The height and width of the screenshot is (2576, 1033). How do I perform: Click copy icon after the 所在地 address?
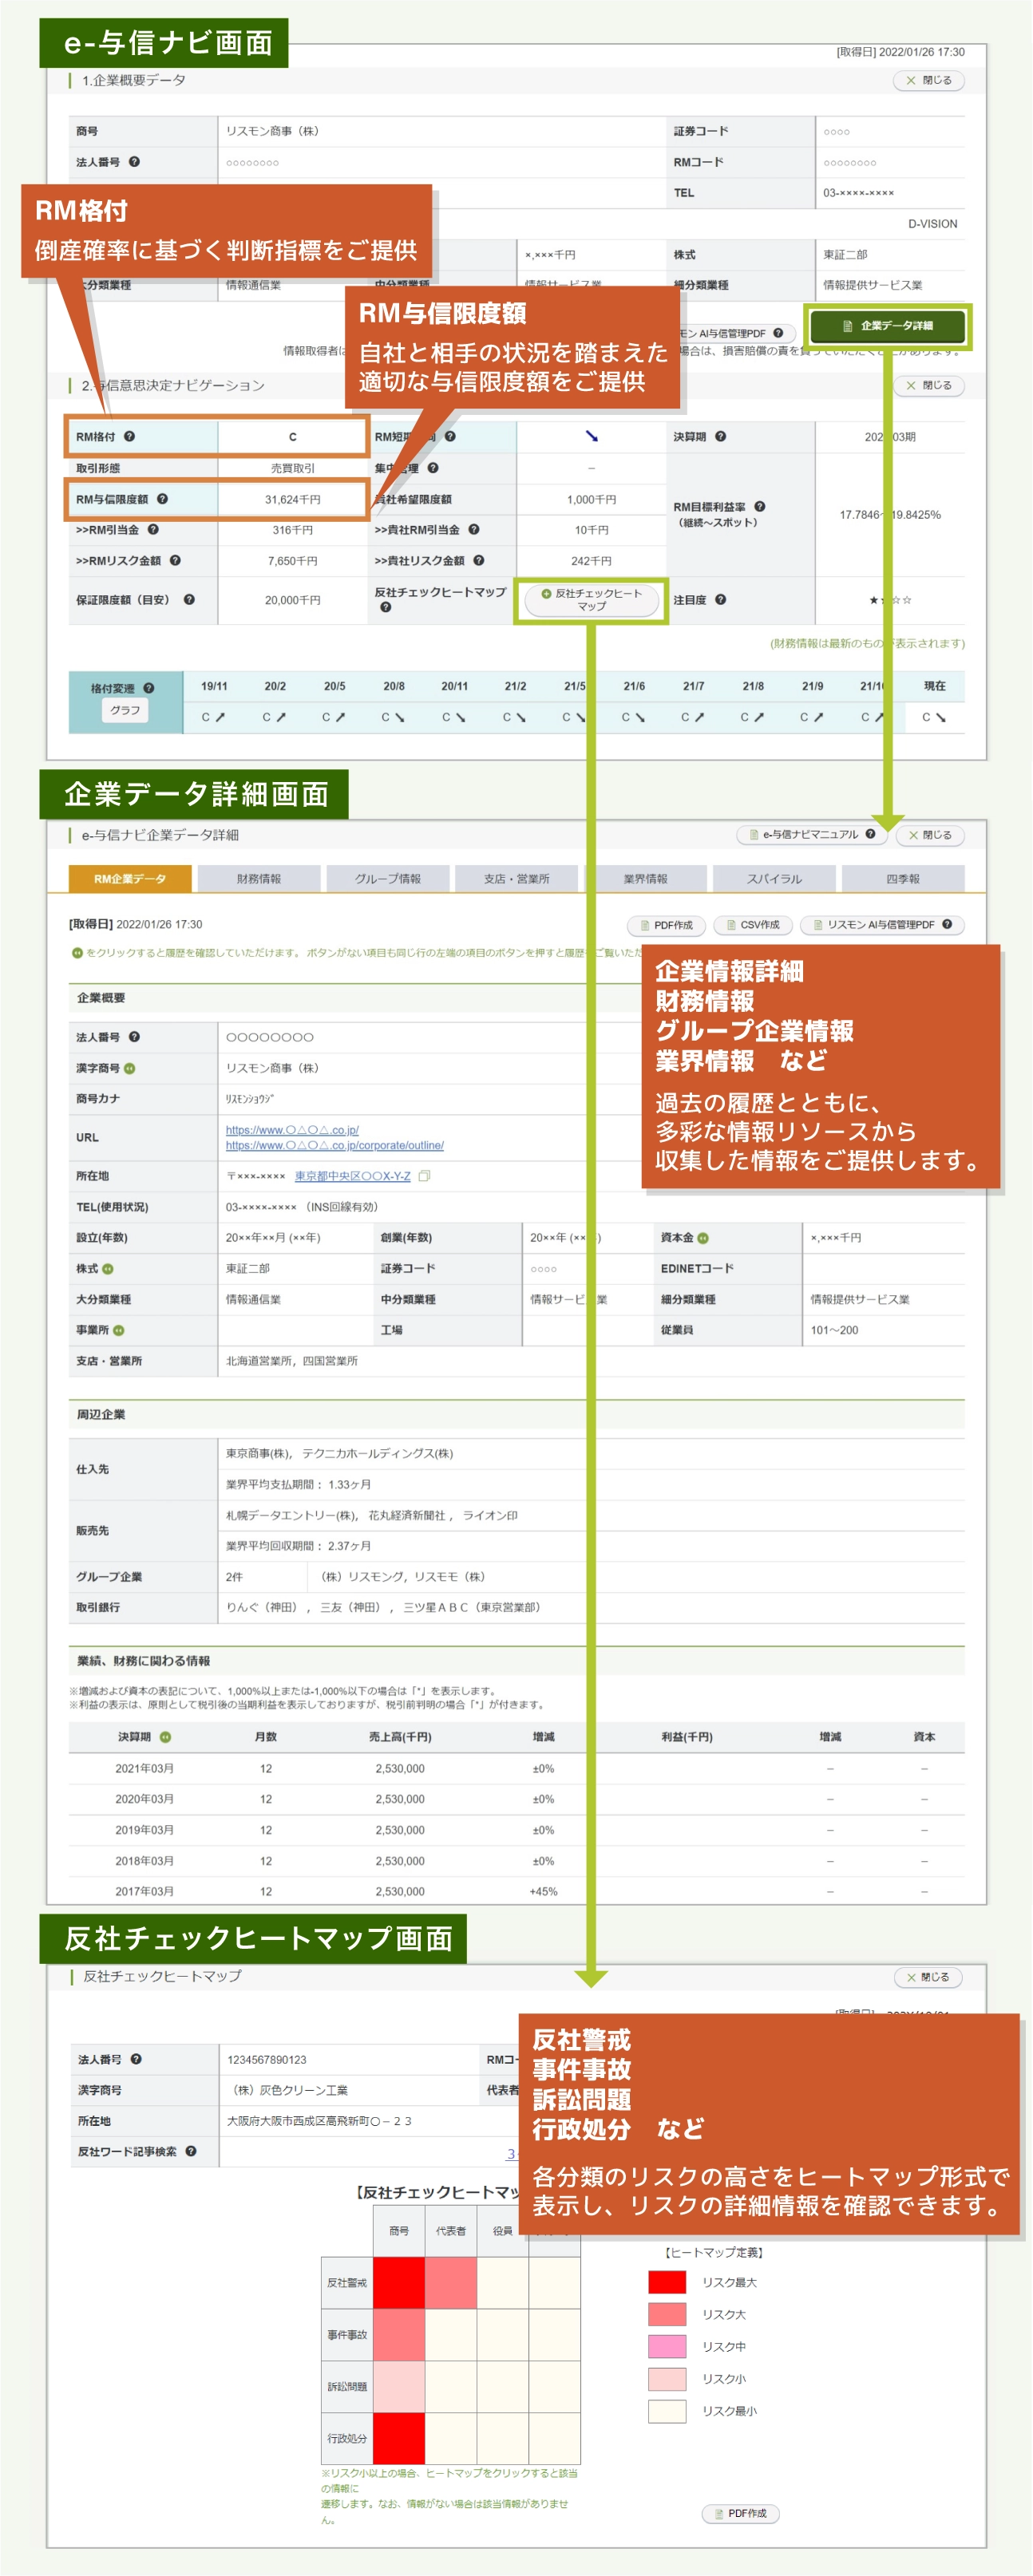coord(424,1176)
